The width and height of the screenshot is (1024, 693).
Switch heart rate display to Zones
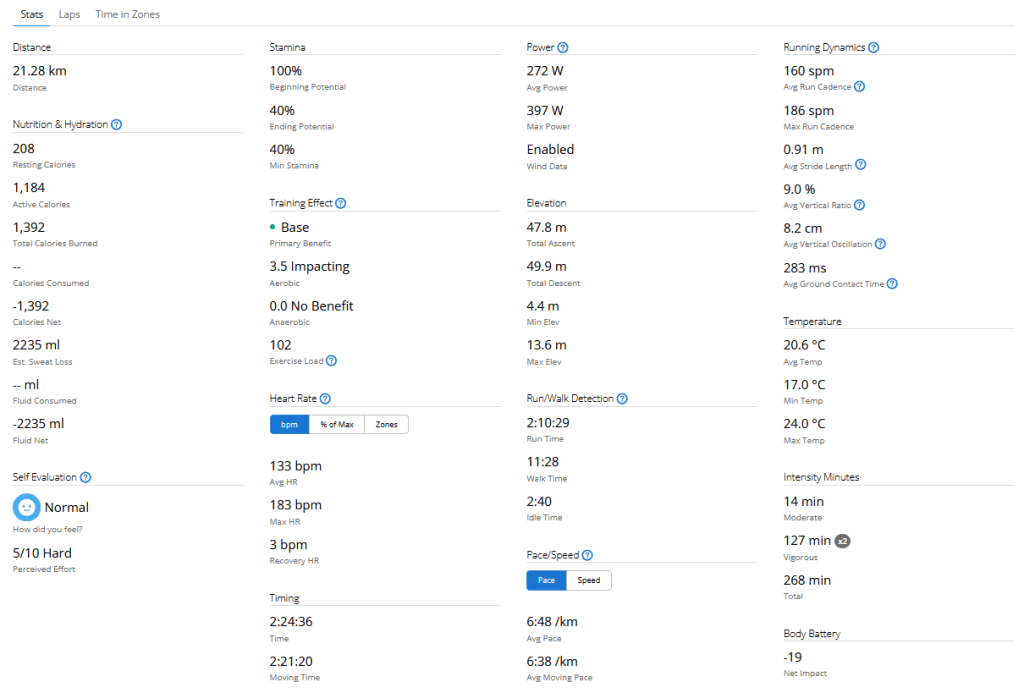tap(386, 425)
